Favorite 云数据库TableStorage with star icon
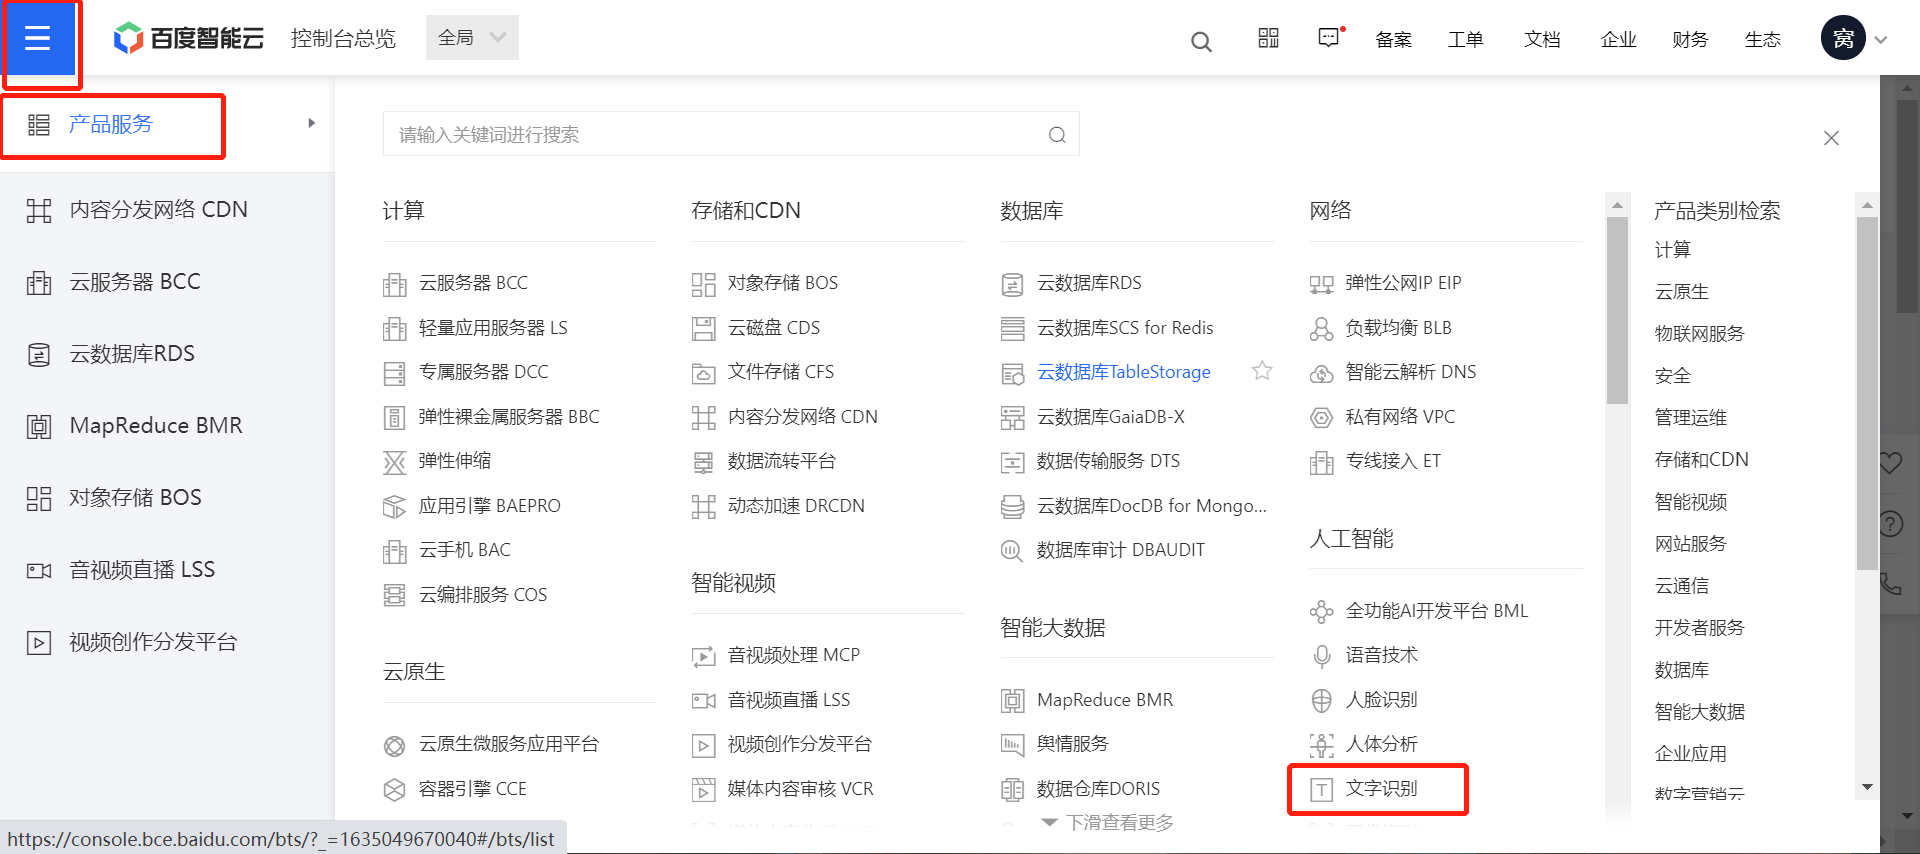1920x854 pixels. click(1262, 371)
